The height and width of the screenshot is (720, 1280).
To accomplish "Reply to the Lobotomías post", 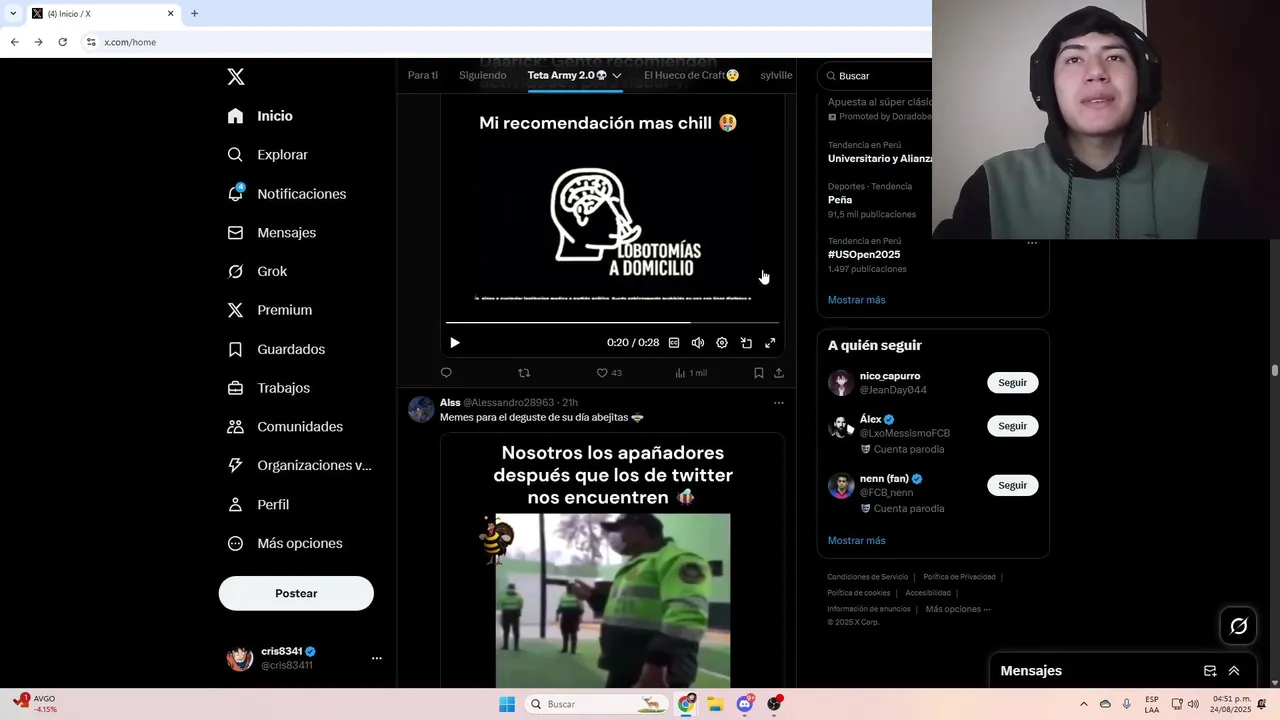I will pos(446,373).
